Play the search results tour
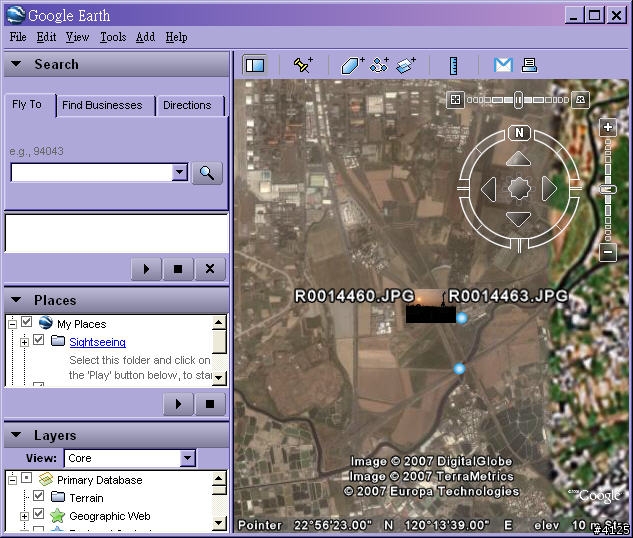633x538 pixels. (146, 269)
